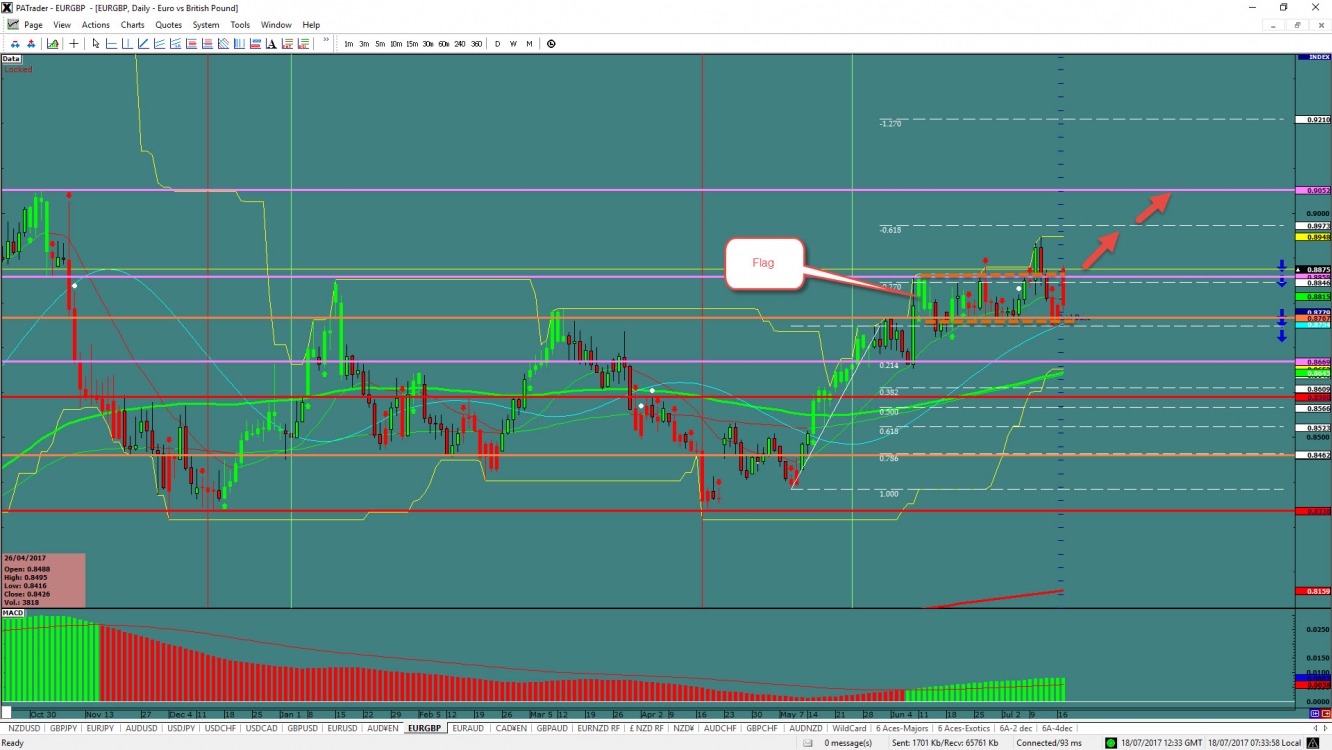
Task: Click the yellow 0.8948 price label
Action: pyautogui.click(x=1313, y=237)
